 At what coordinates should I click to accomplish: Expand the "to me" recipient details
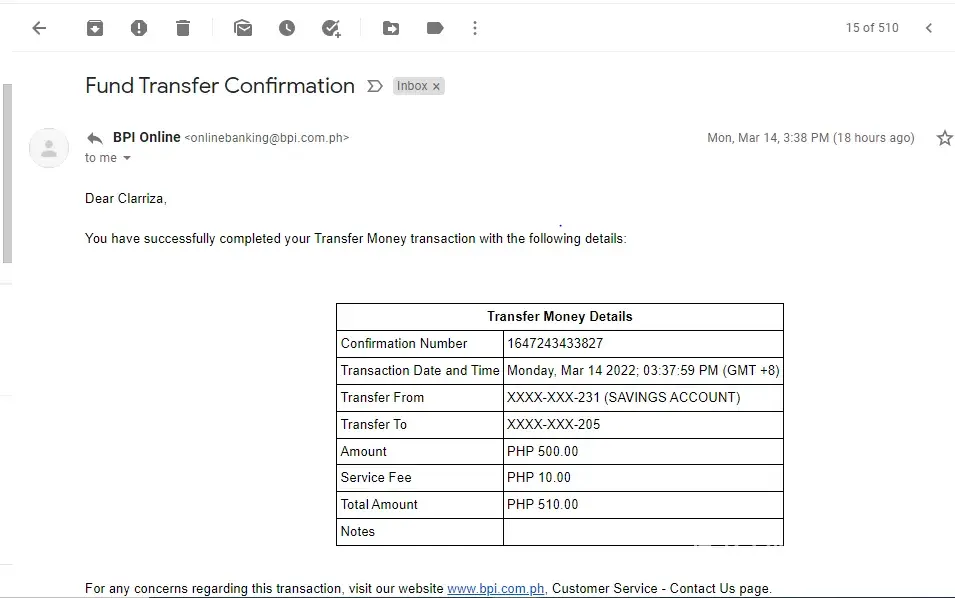point(127,158)
